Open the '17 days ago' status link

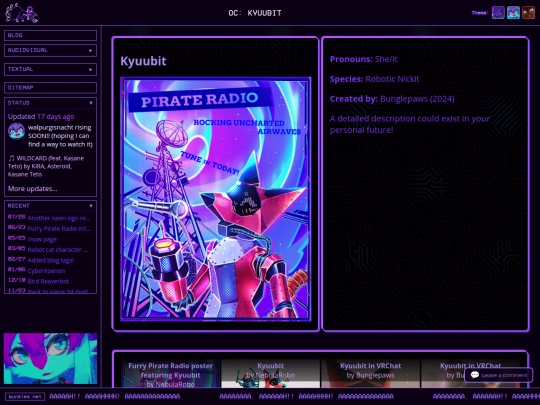(55, 116)
